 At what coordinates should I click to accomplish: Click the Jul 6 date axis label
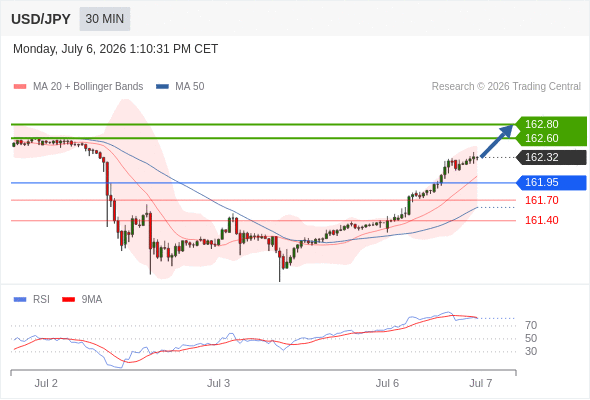tap(387, 383)
